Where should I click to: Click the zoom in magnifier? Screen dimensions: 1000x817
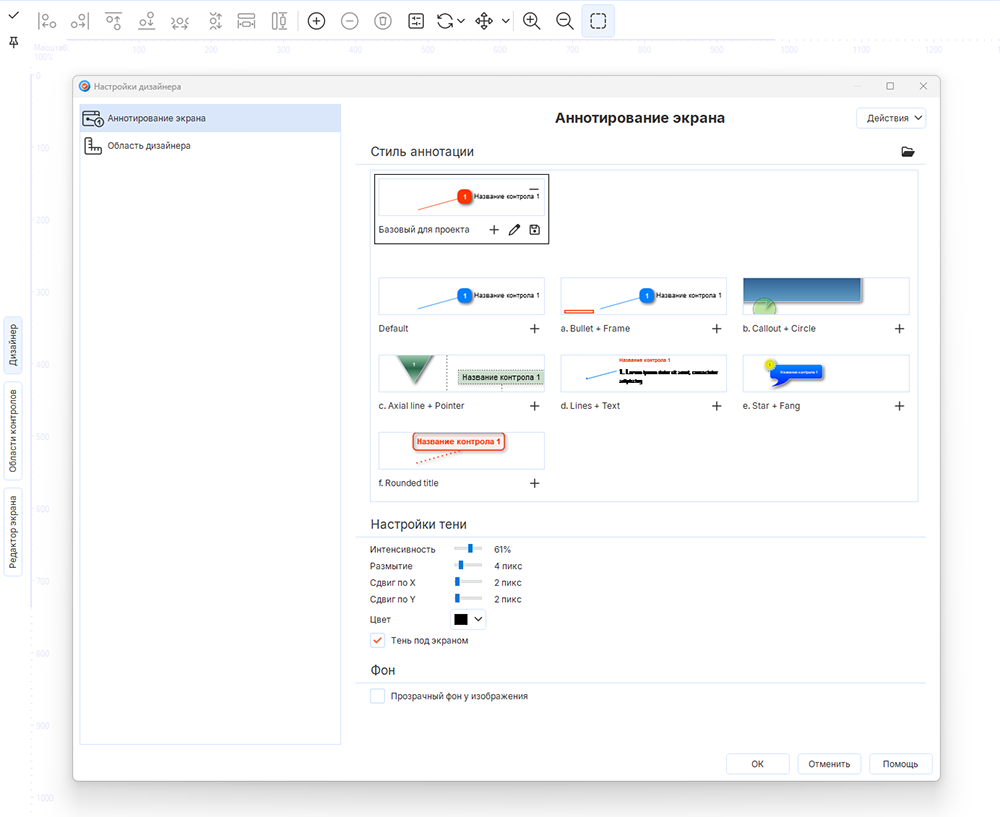(531, 21)
